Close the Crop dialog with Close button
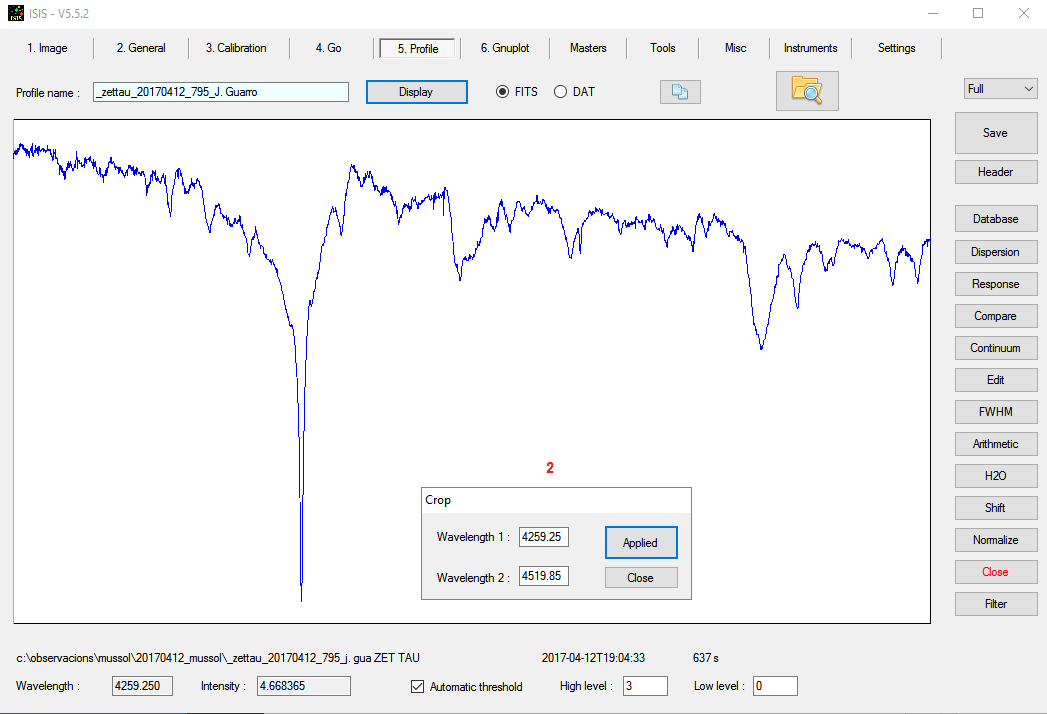The width and height of the screenshot is (1047, 714). [641, 578]
